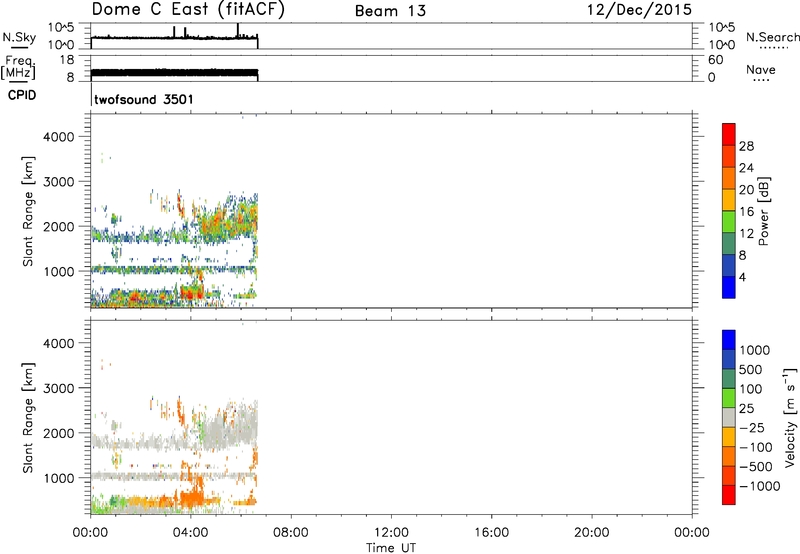800x554 pixels.
Task: Click the "3000" tick on the power panel range axis
Action: point(59,182)
